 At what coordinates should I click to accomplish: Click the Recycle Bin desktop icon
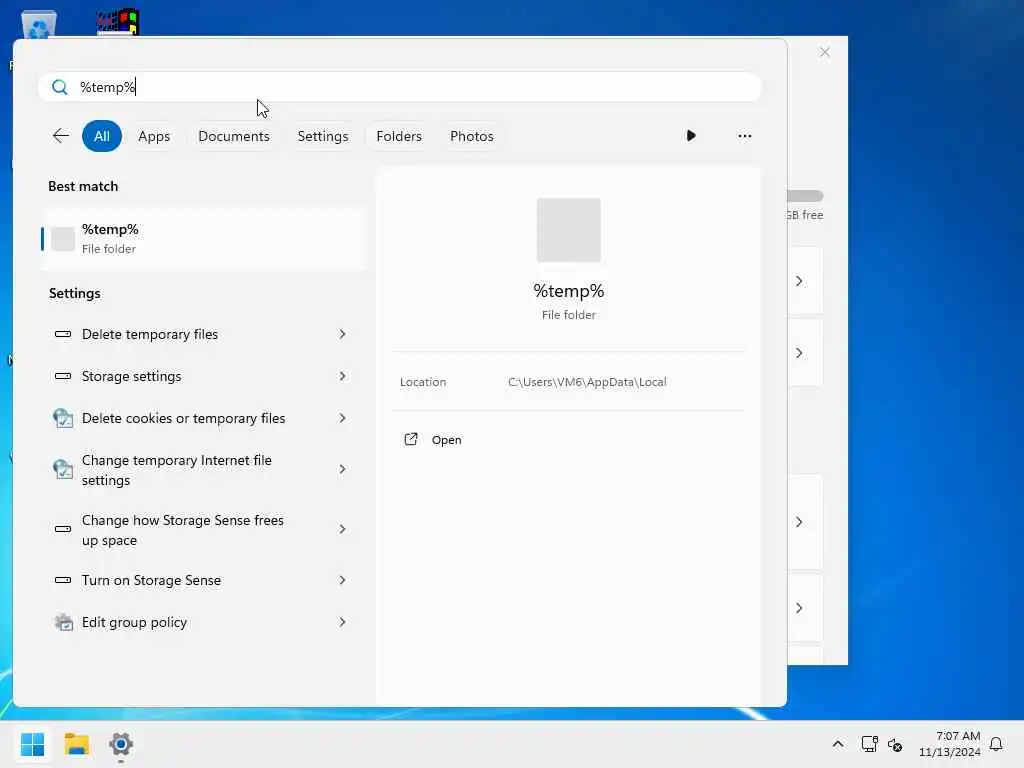coord(39,25)
